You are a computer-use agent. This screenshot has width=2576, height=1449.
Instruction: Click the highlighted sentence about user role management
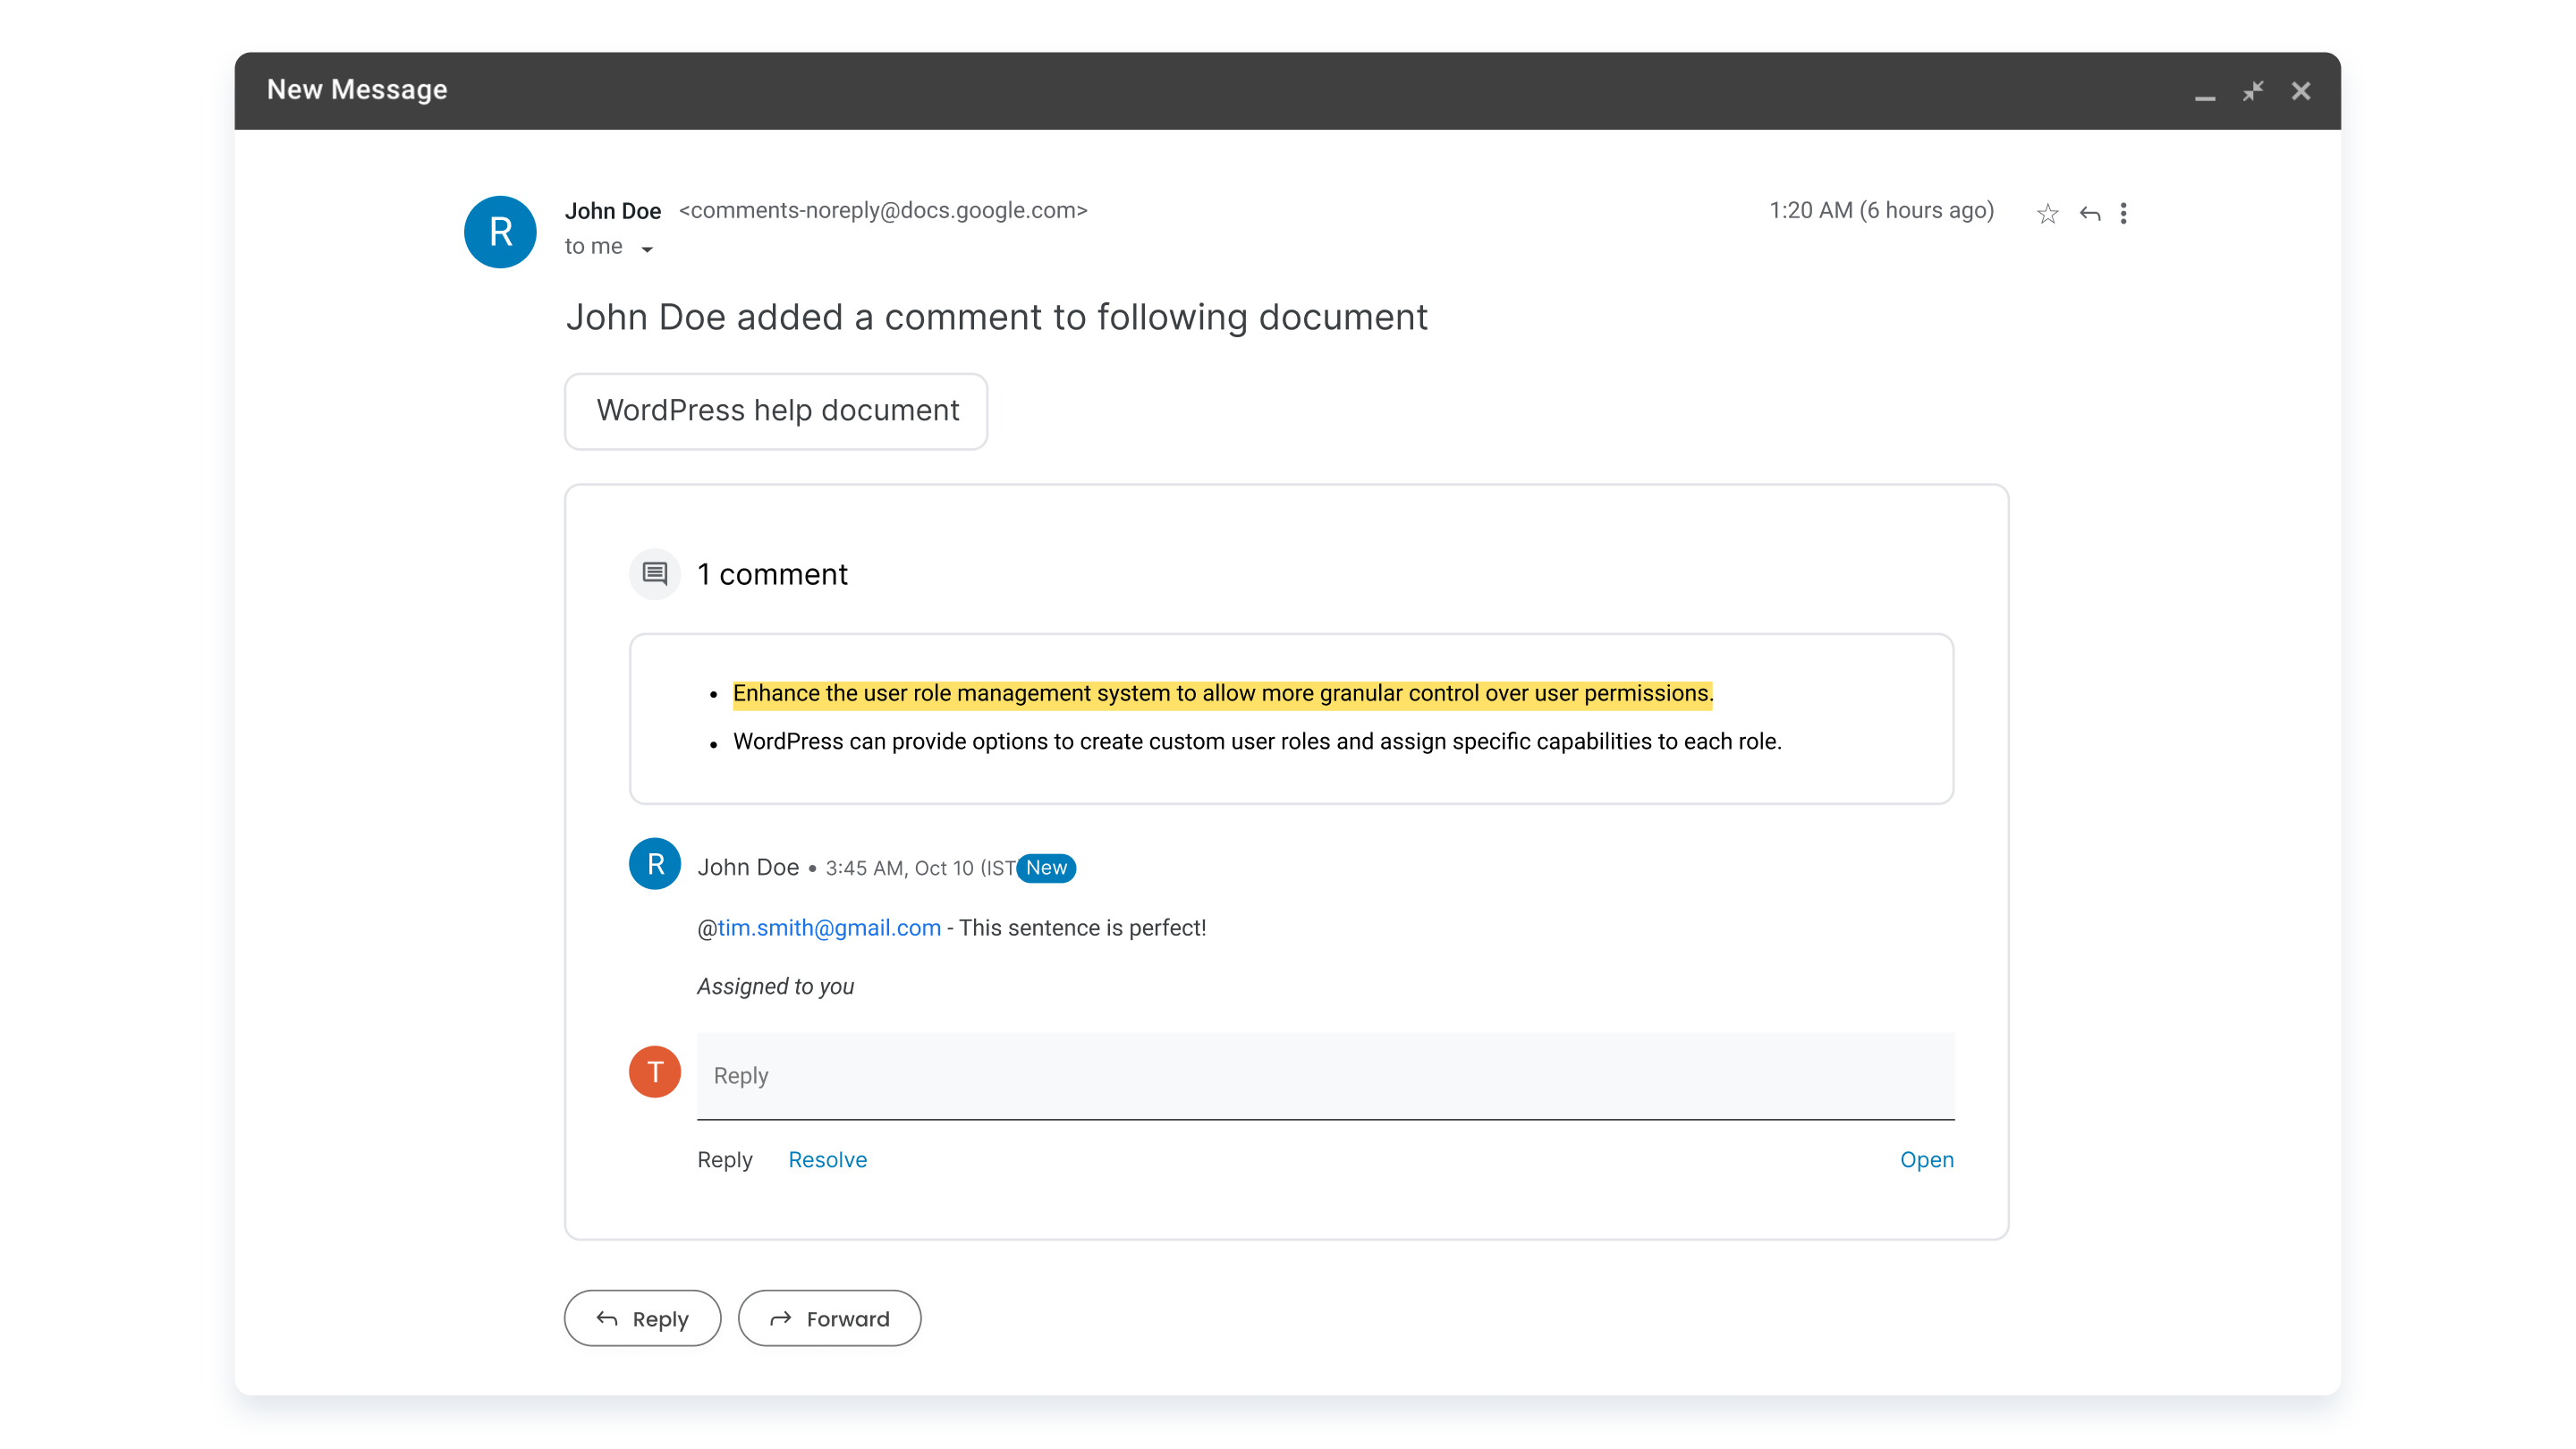tap(1222, 693)
